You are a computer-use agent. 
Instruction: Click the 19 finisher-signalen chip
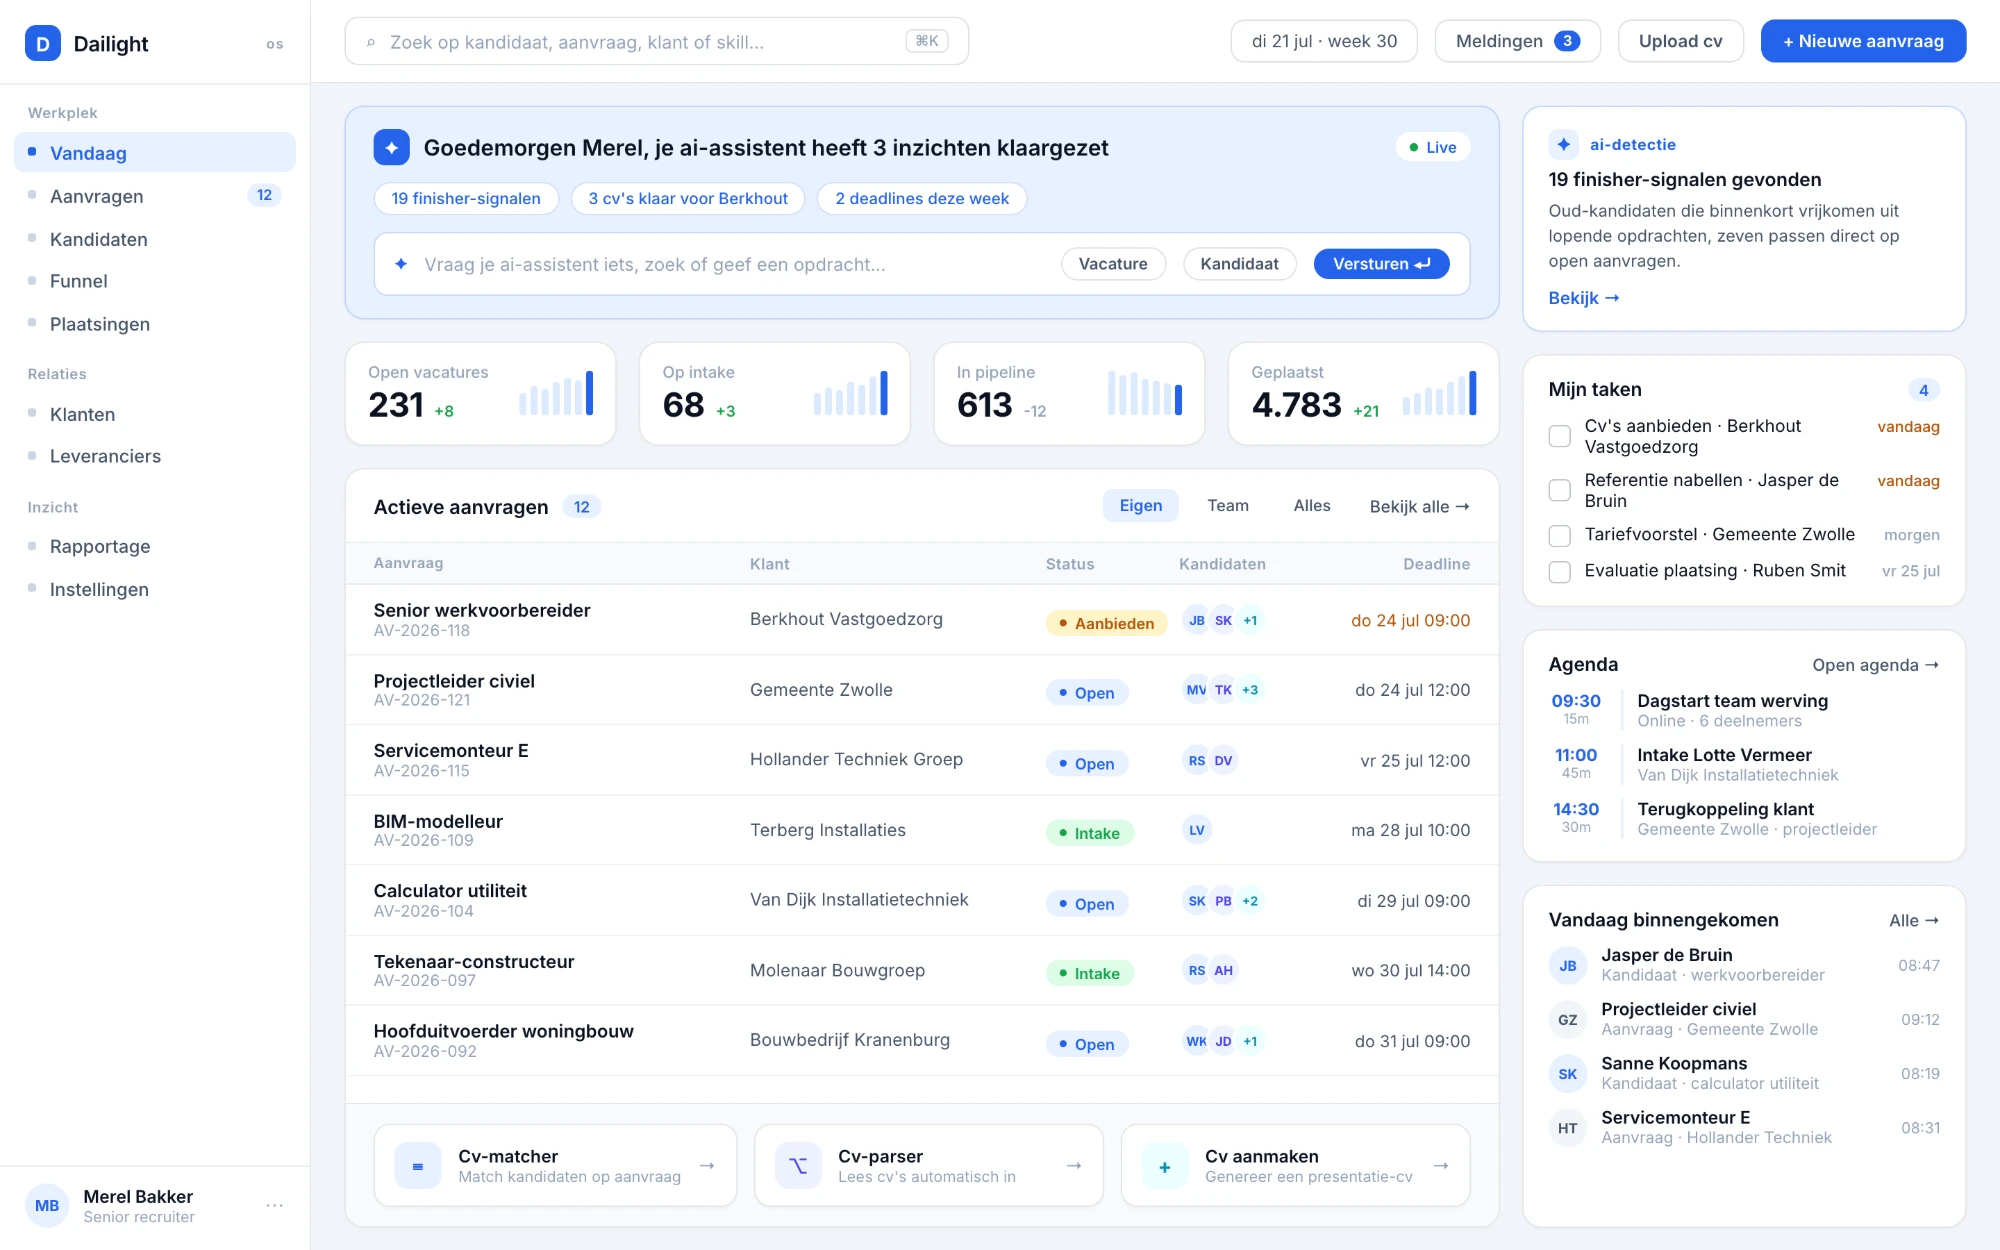coord(465,198)
